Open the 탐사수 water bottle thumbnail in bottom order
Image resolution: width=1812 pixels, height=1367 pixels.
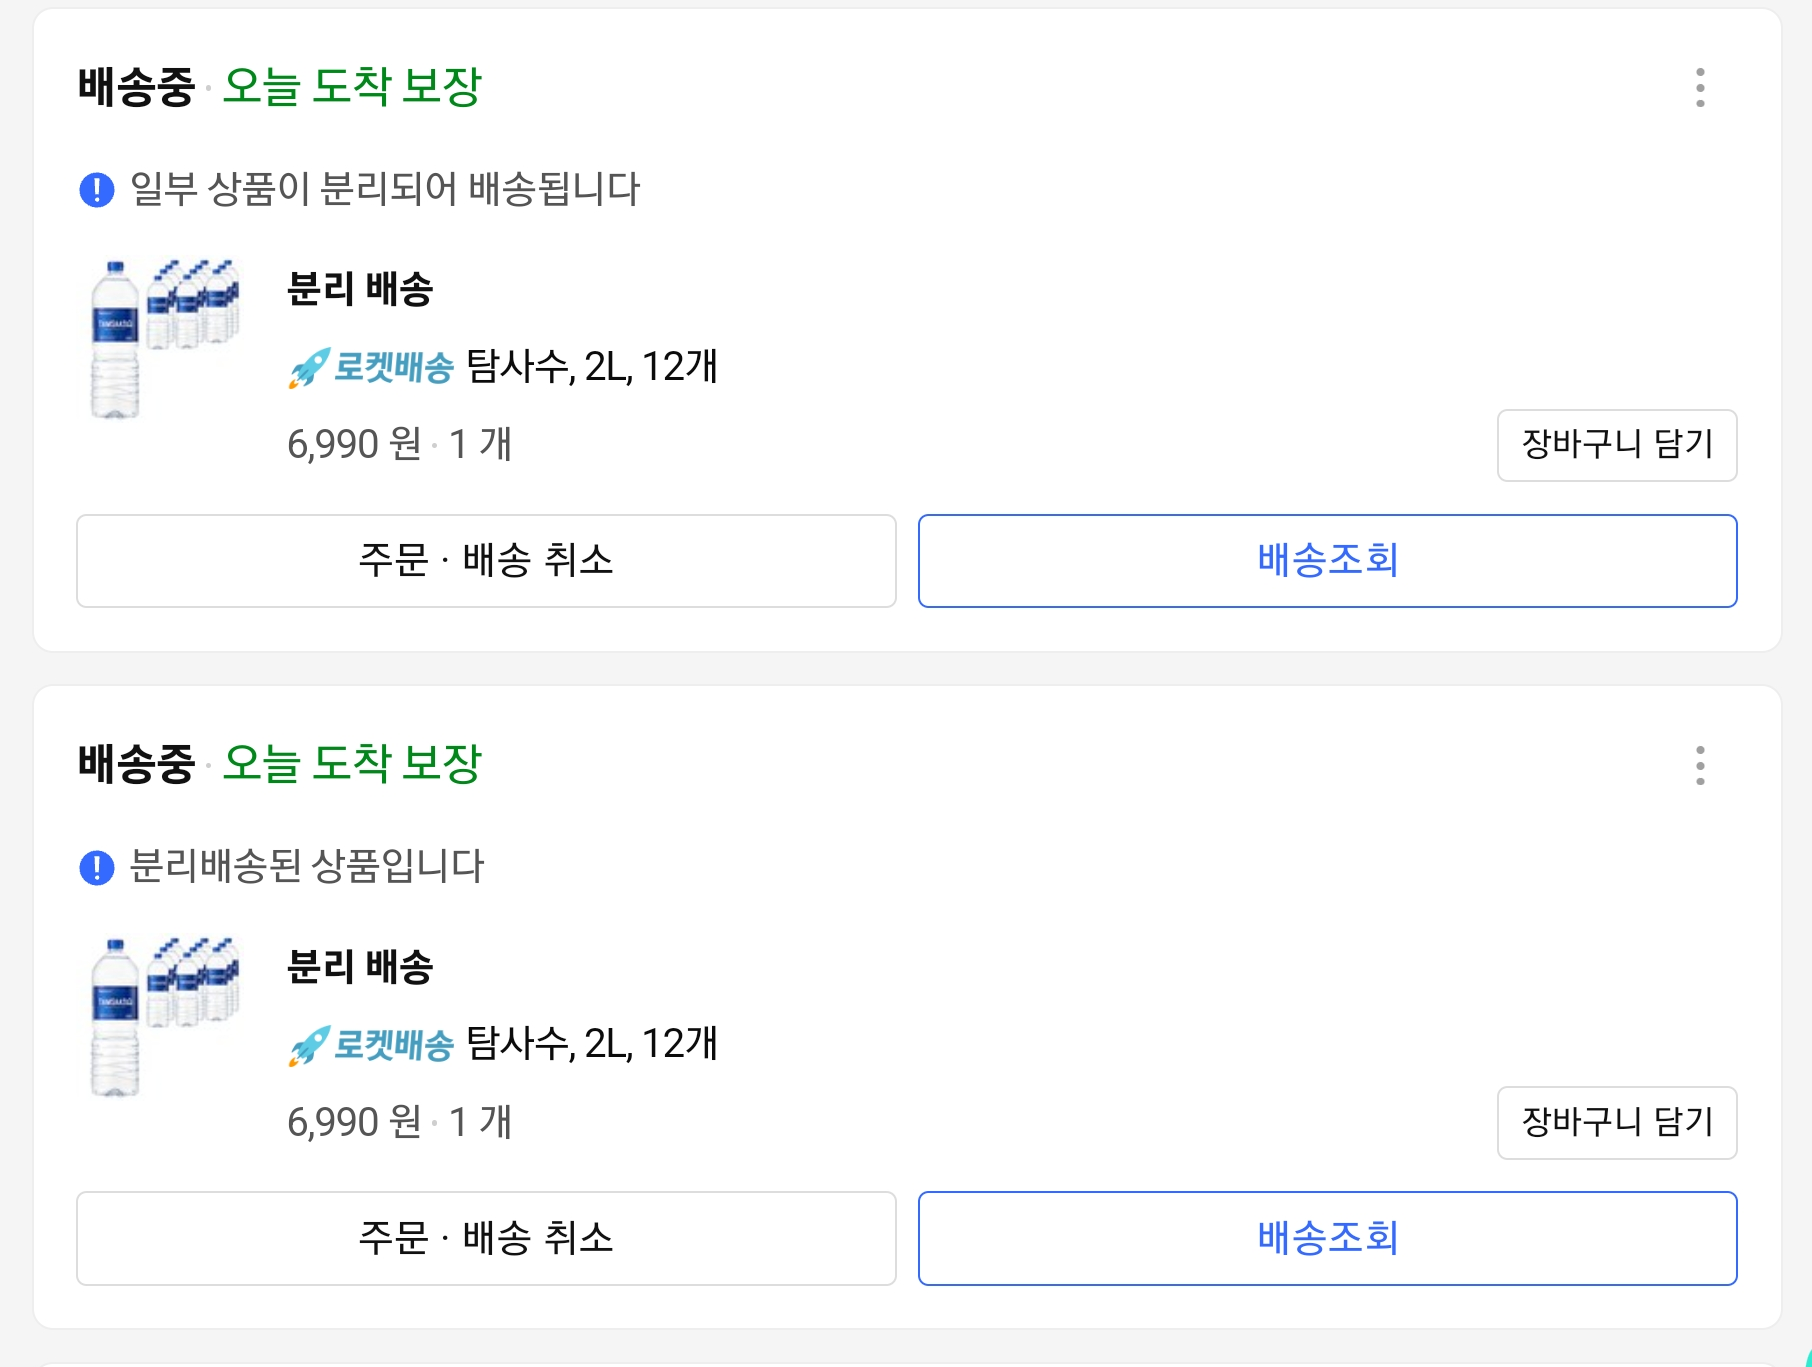164,1016
